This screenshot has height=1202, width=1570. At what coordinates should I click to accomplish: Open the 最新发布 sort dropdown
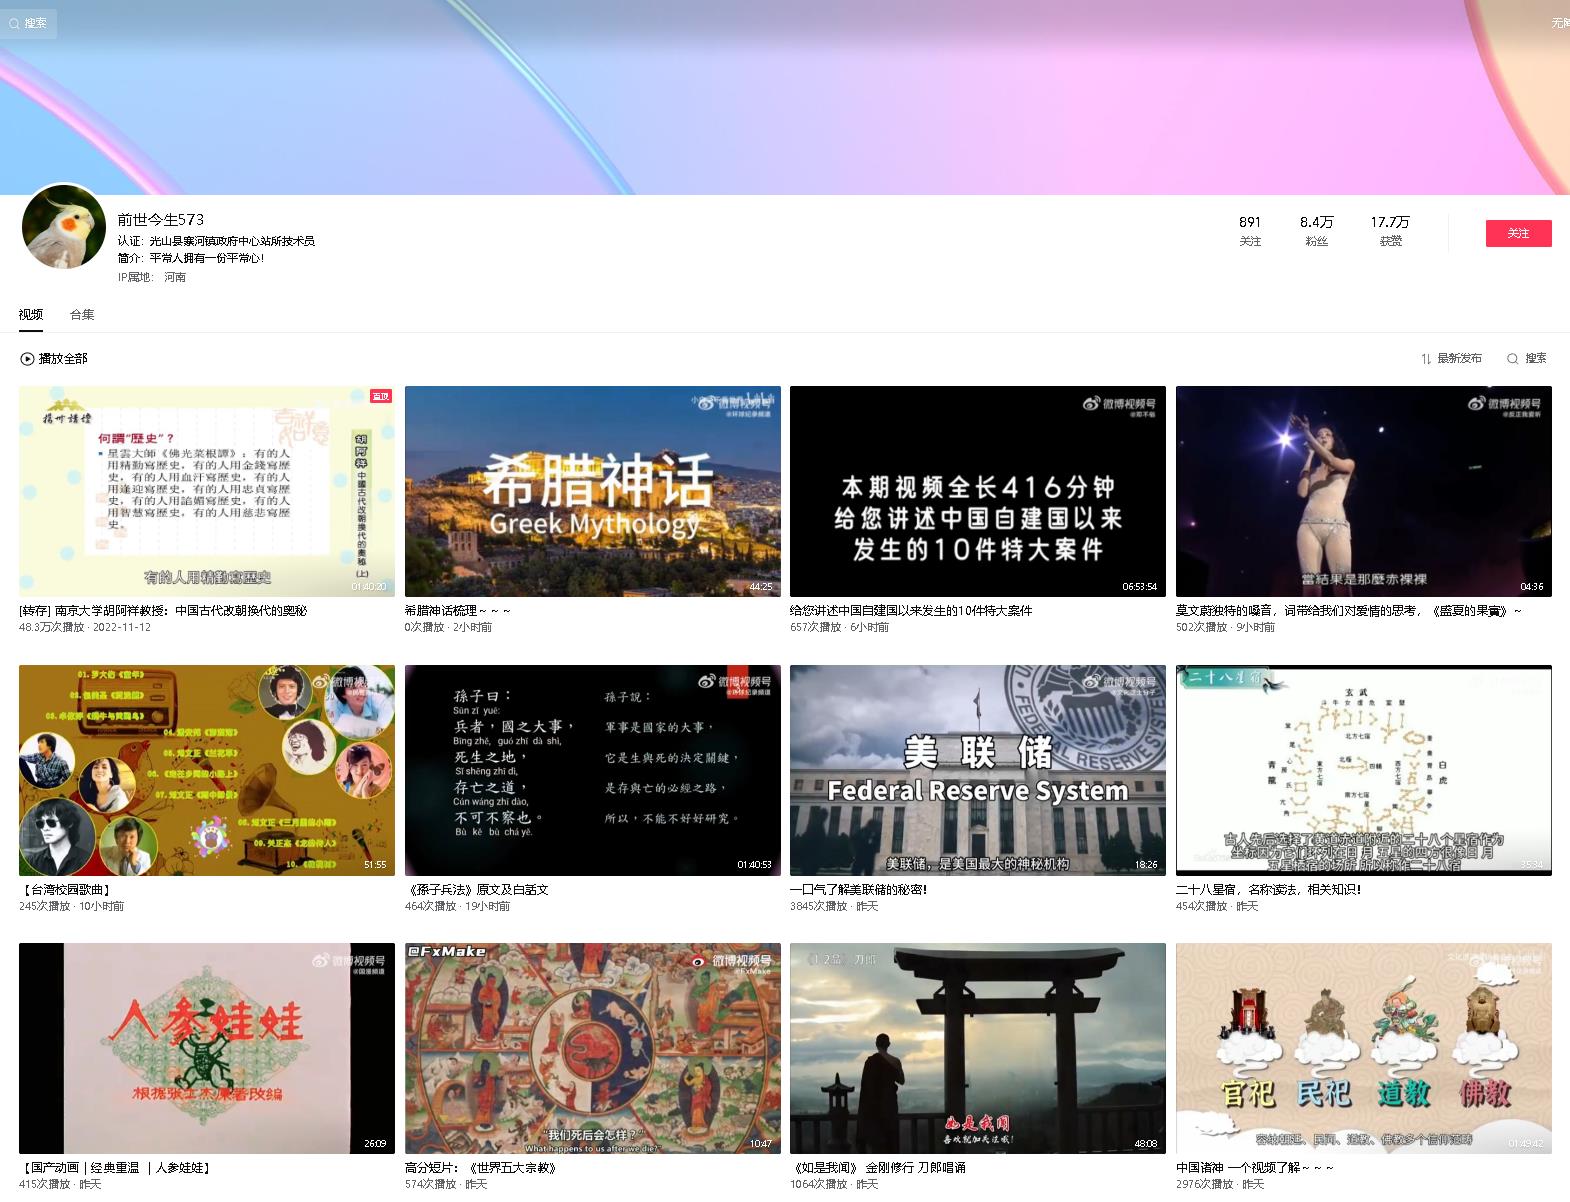point(1459,359)
